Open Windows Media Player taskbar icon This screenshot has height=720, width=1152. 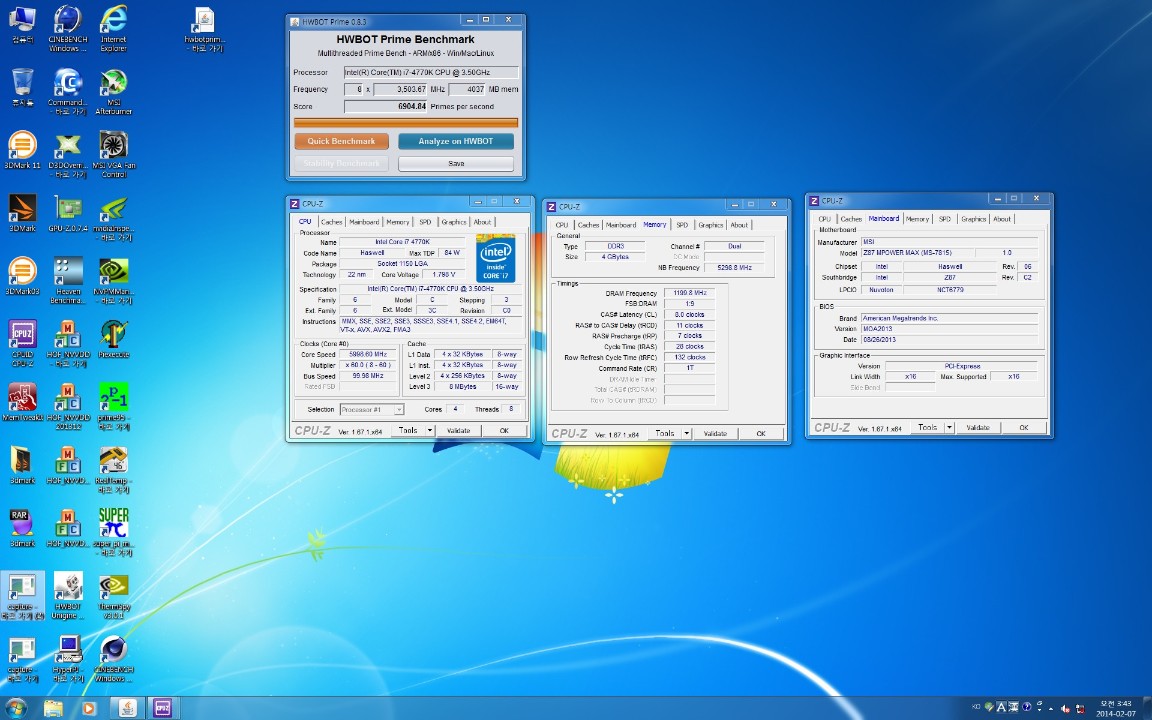click(88, 708)
